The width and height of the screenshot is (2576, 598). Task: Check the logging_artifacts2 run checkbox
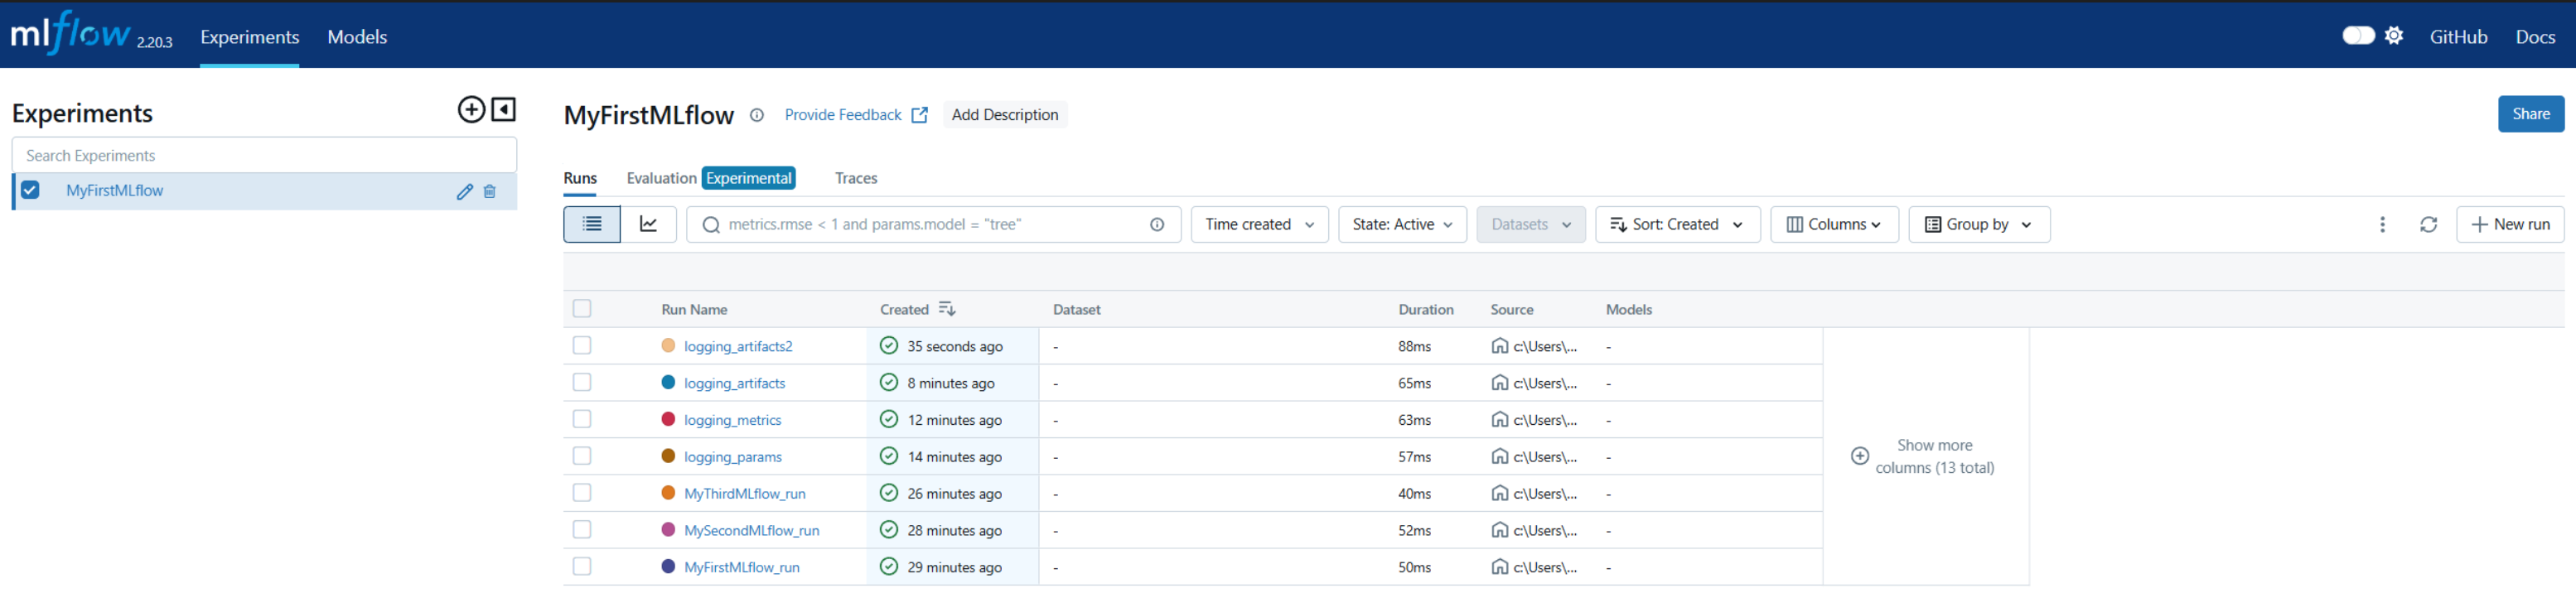tap(582, 346)
